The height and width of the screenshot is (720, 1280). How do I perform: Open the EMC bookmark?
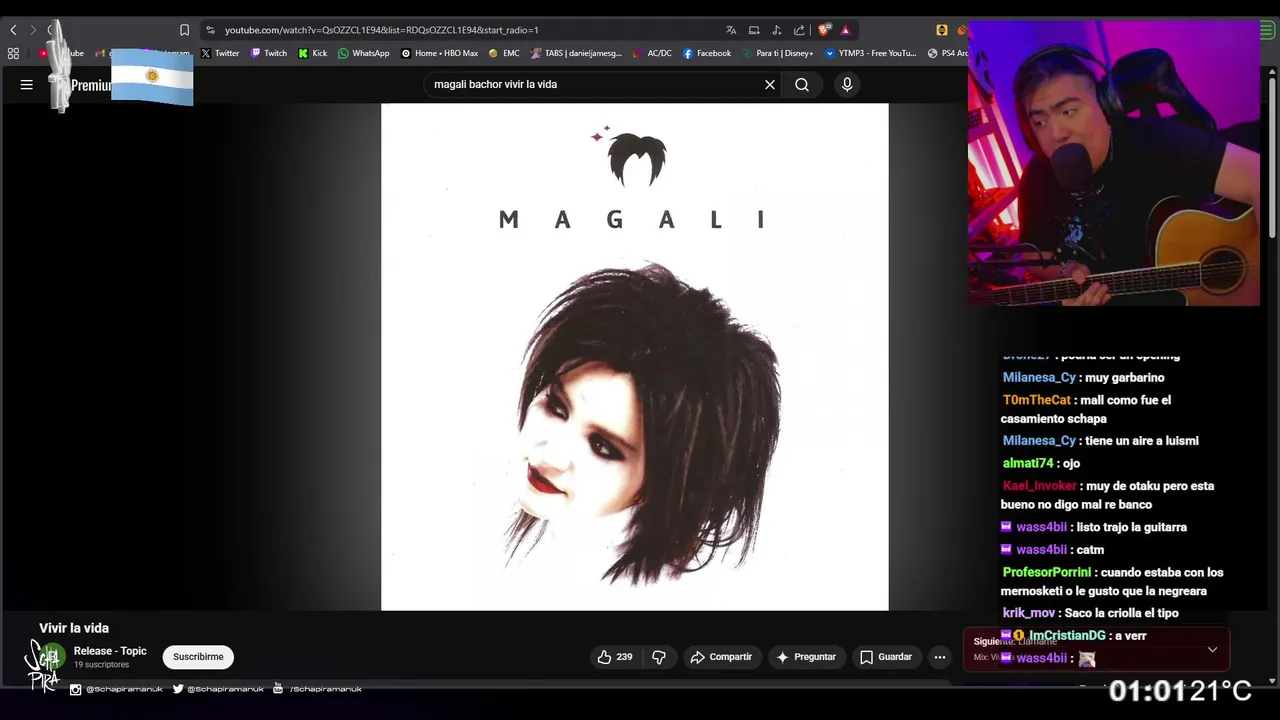coord(504,53)
